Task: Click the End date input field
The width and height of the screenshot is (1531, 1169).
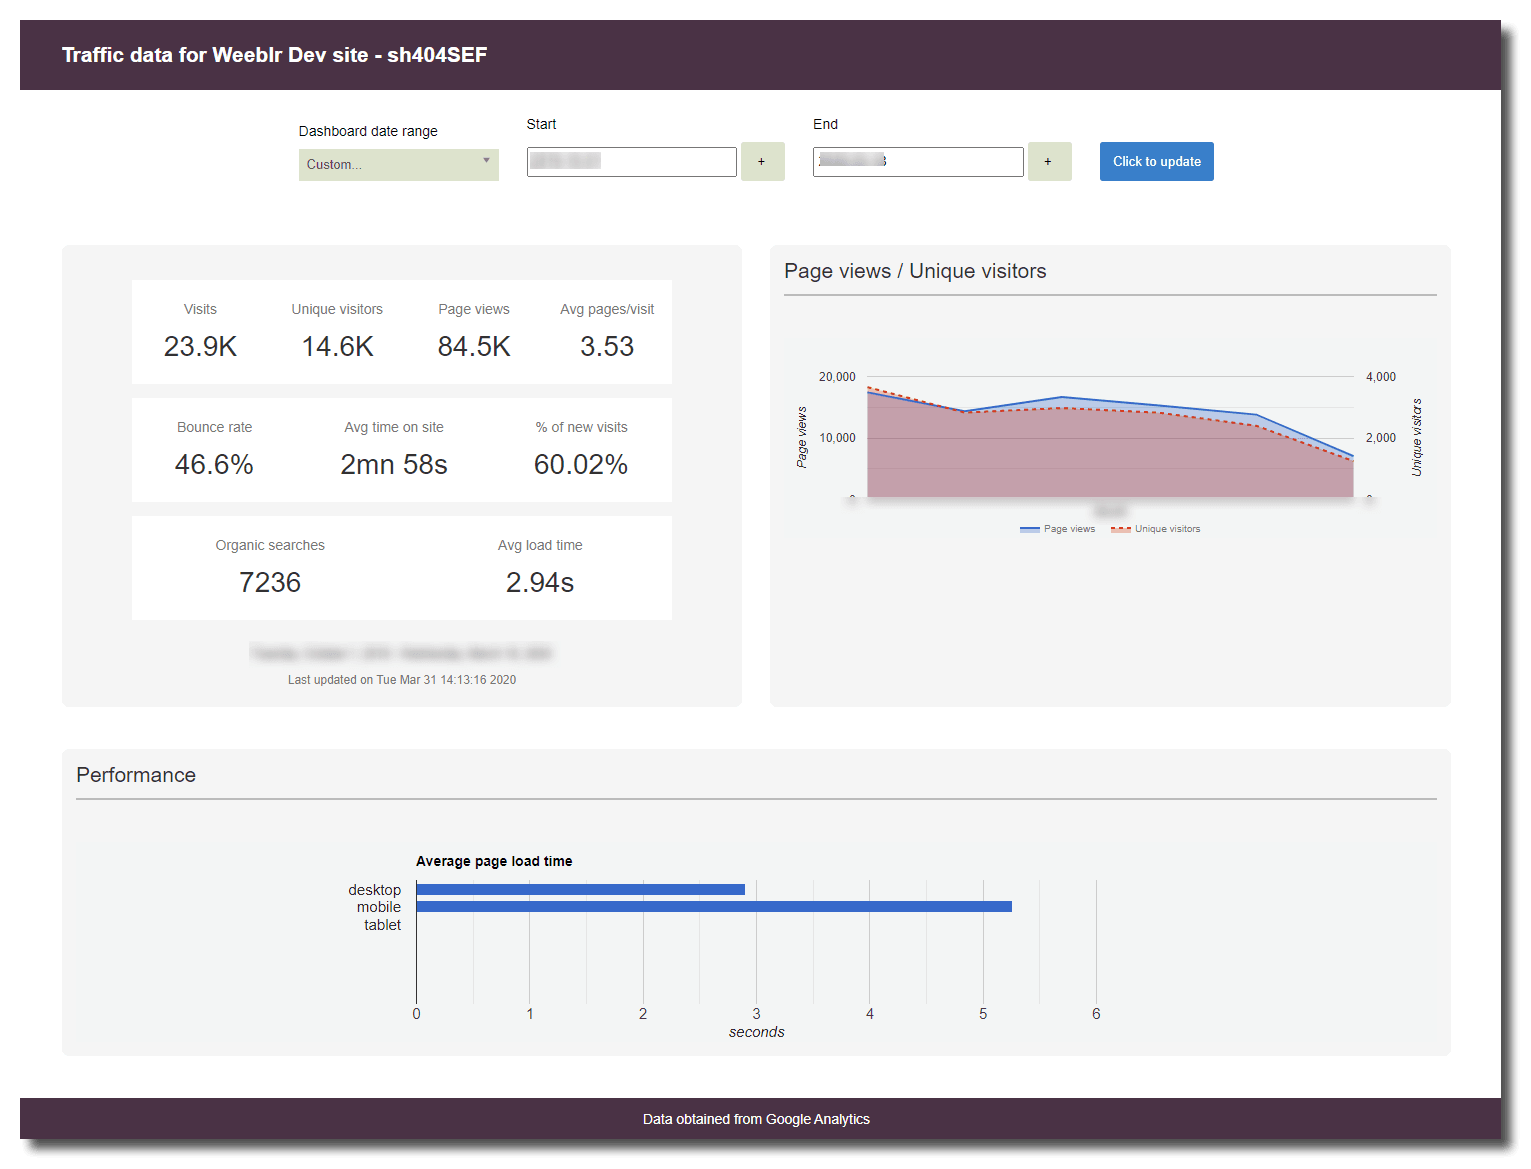Action: (x=918, y=161)
